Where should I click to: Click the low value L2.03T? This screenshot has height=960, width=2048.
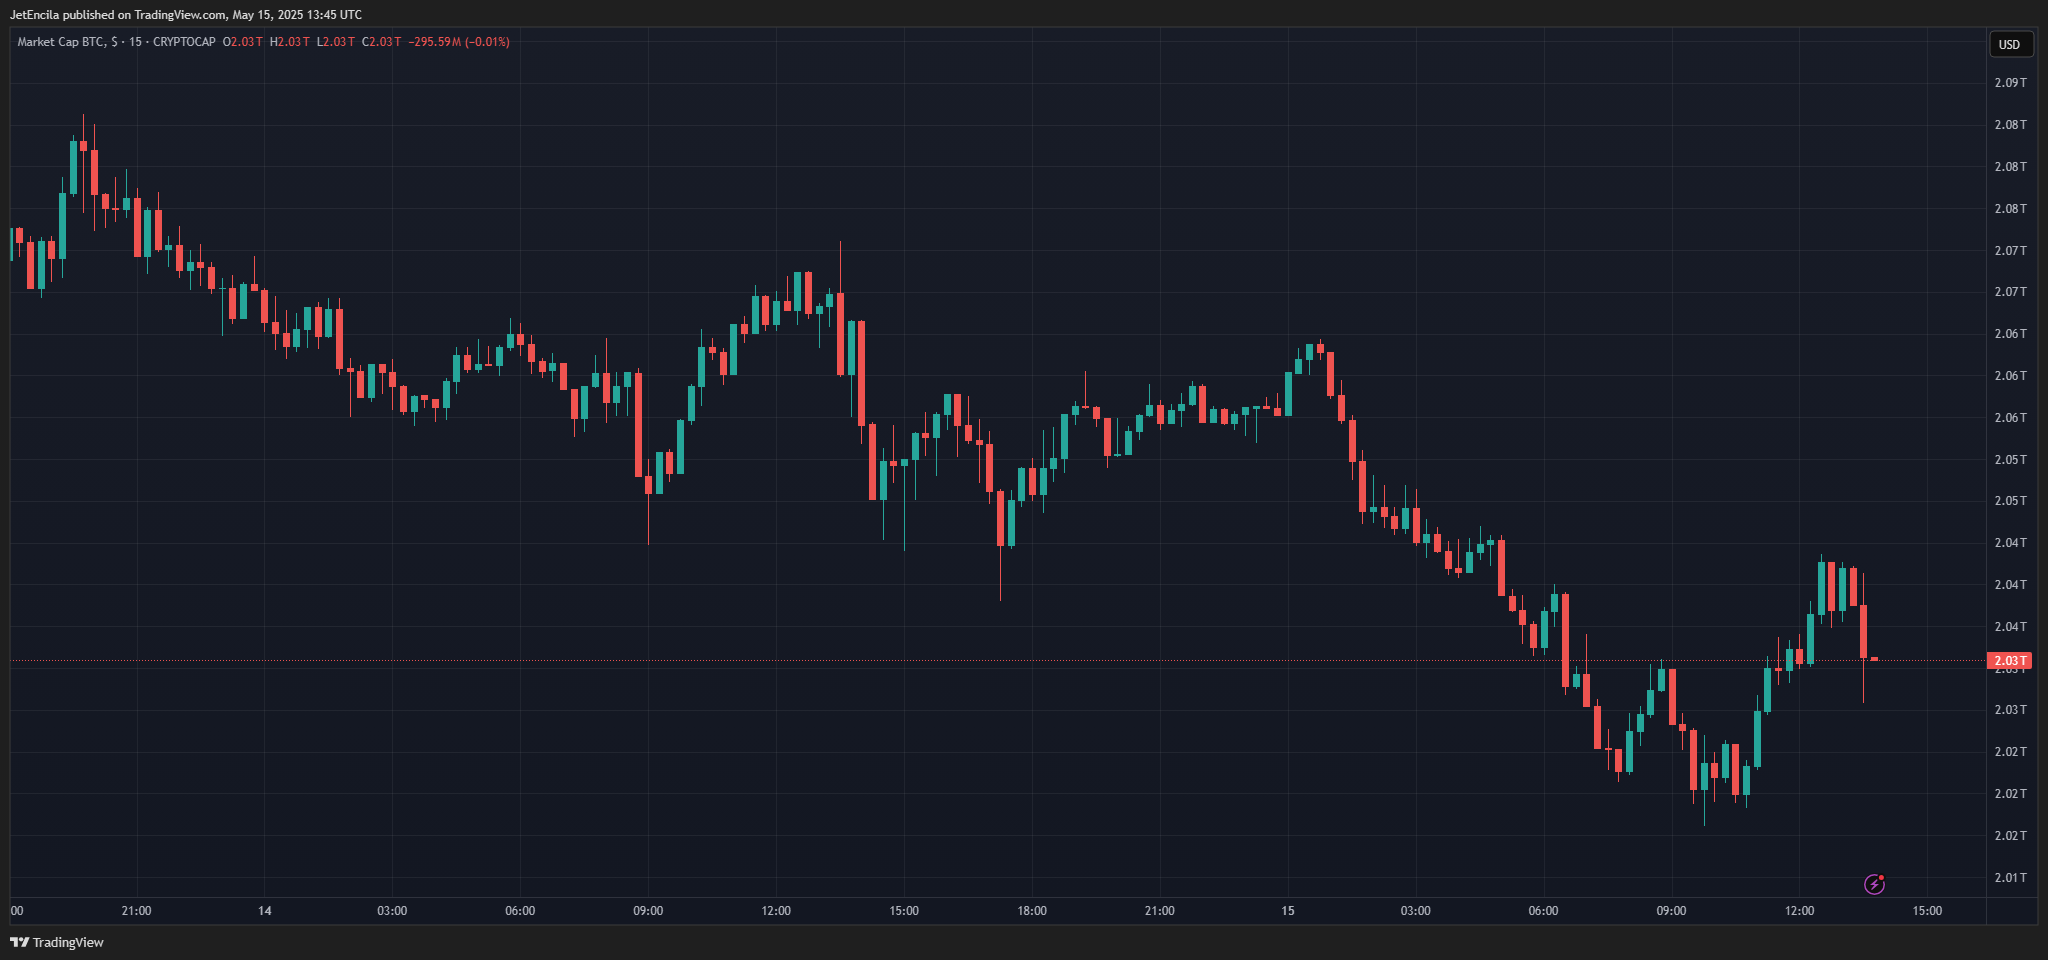pos(335,42)
